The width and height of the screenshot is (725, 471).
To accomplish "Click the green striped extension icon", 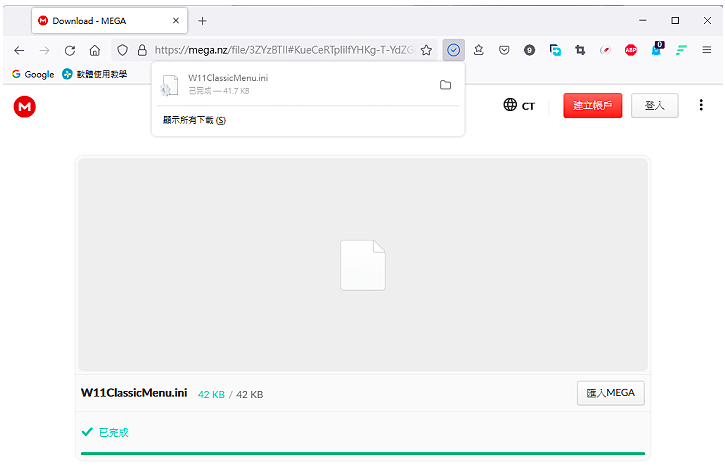I will pyautogui.click(x=681, y=50).
